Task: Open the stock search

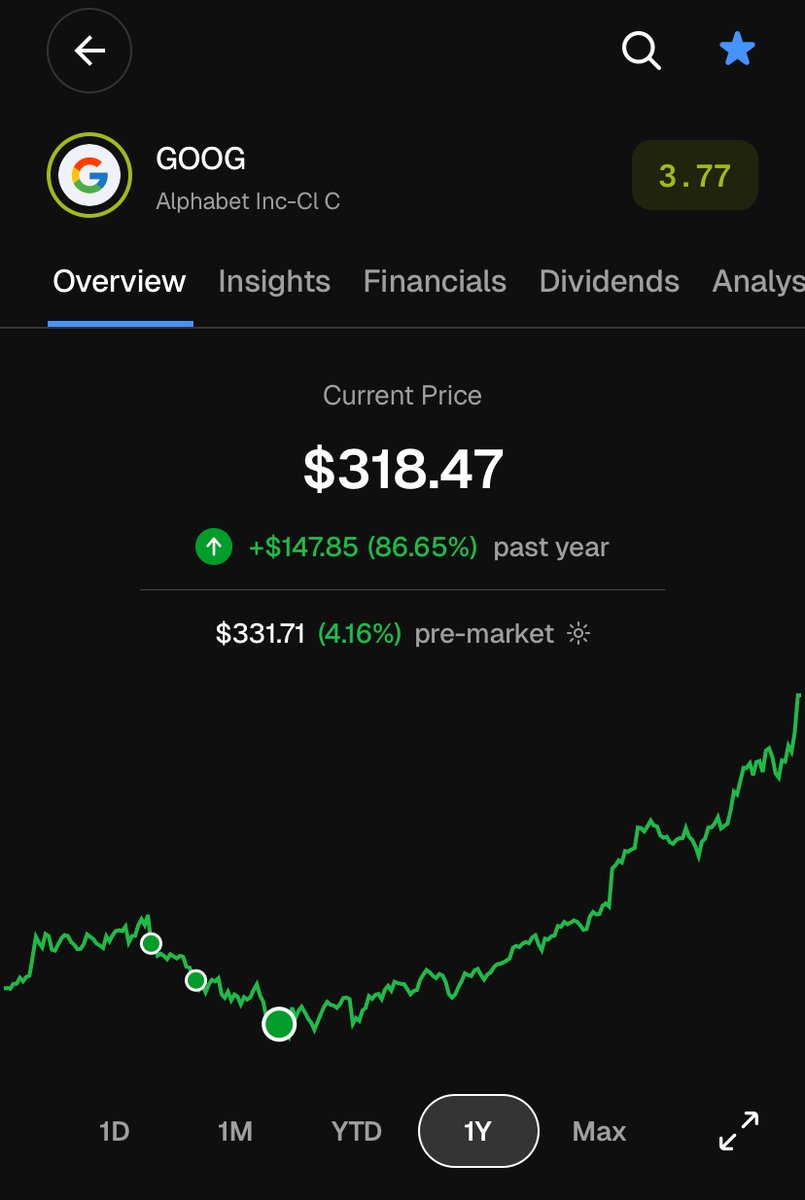Action: tap(640, 51)
